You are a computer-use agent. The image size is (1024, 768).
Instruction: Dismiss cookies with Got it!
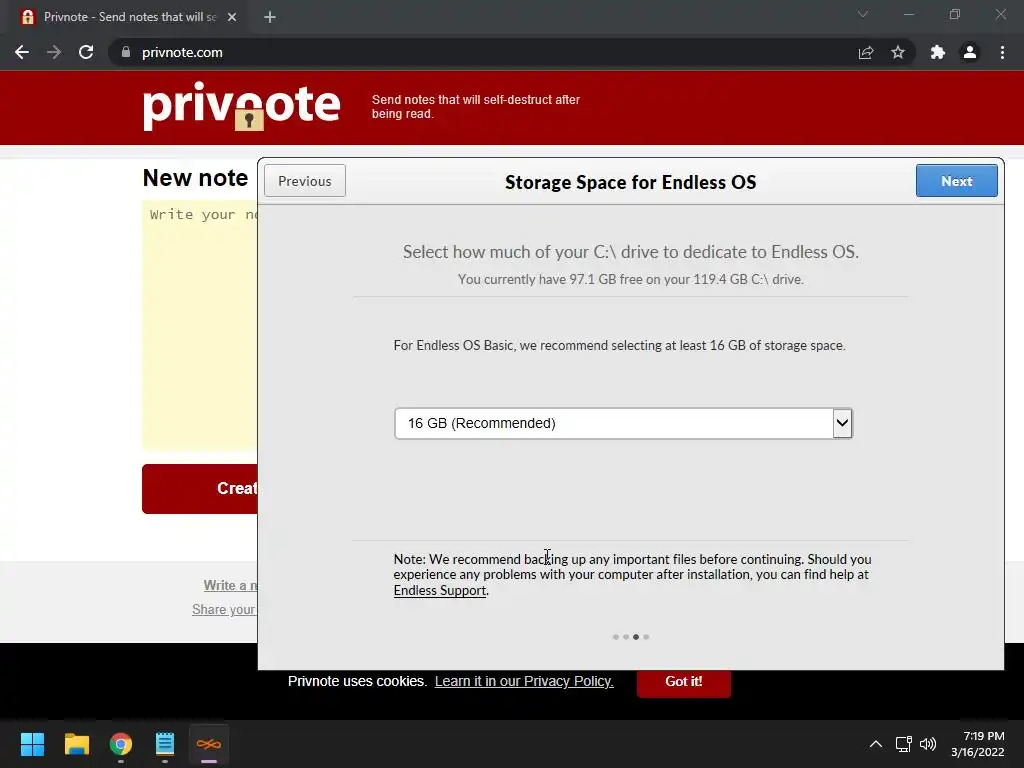point(684,681)
